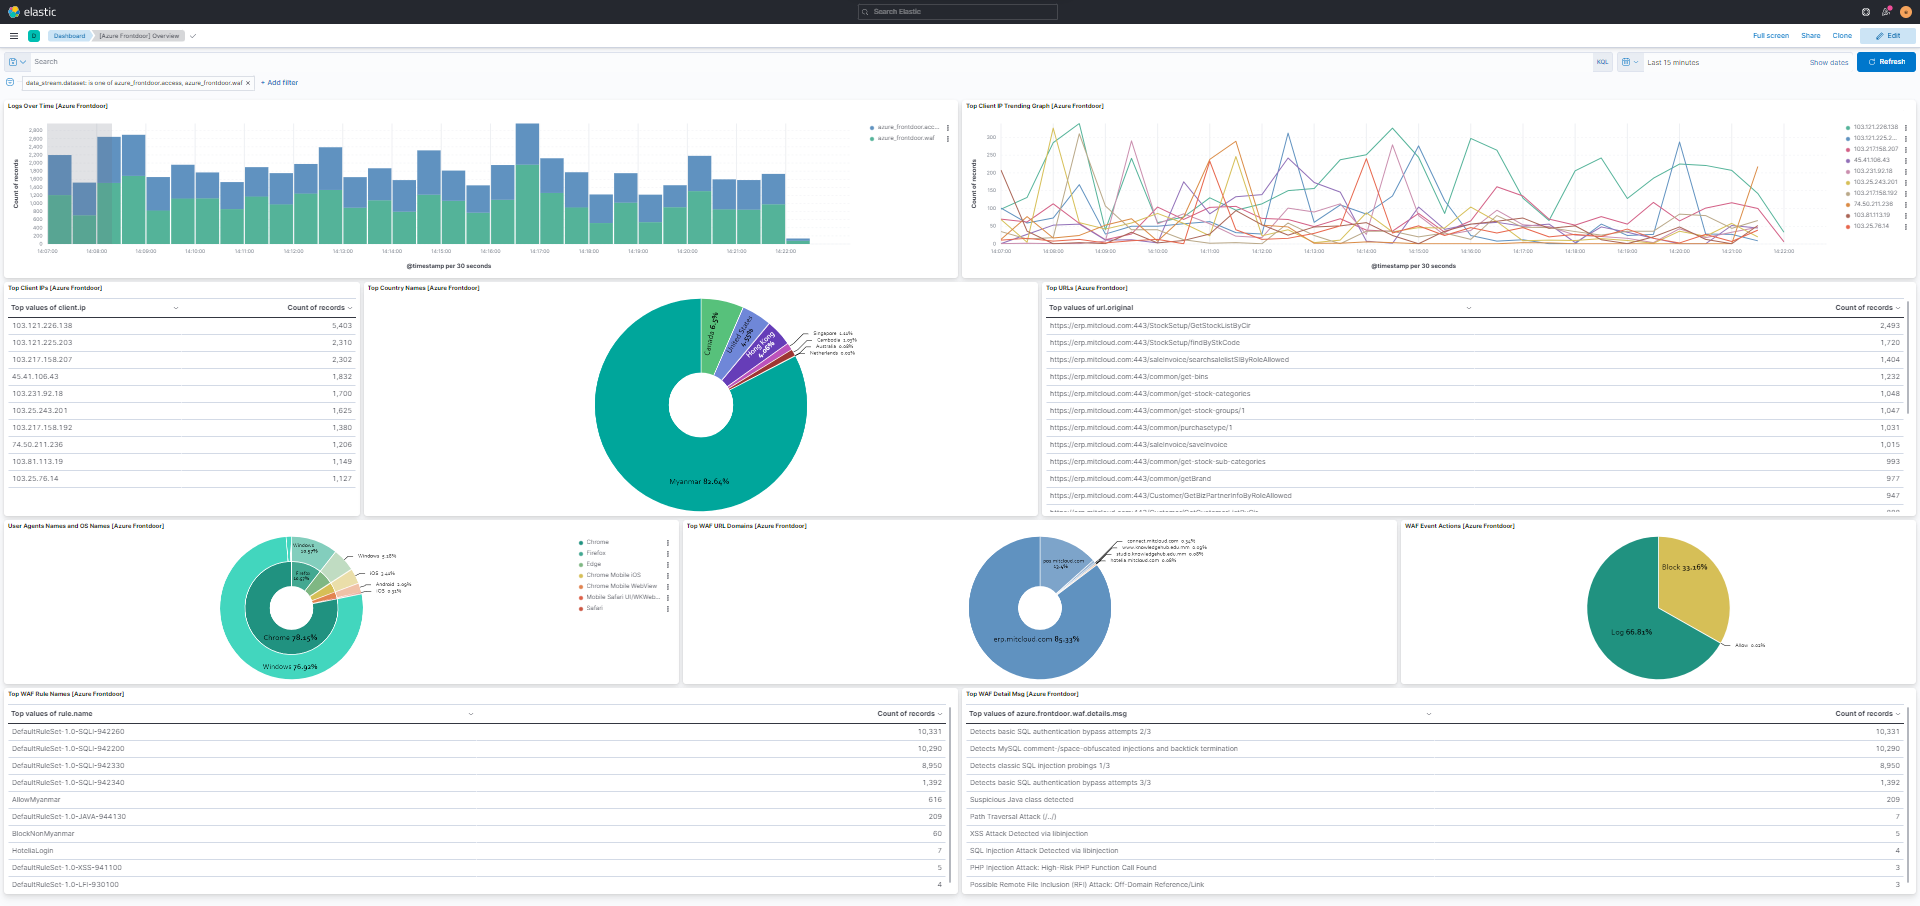Hide the azure_frontdoor.waf series in Logs legend
This screenshot has height=906, width=1920.
905,138
